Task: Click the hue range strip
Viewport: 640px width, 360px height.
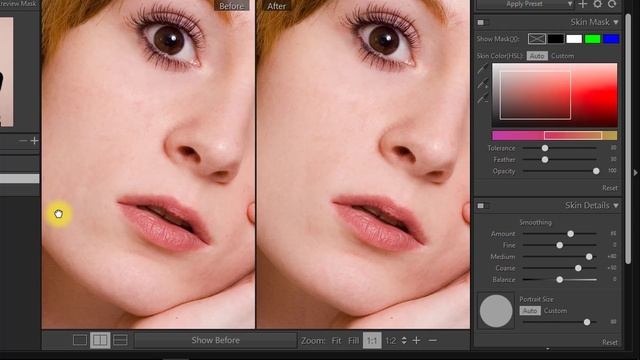Action: (x=555, y=136)
